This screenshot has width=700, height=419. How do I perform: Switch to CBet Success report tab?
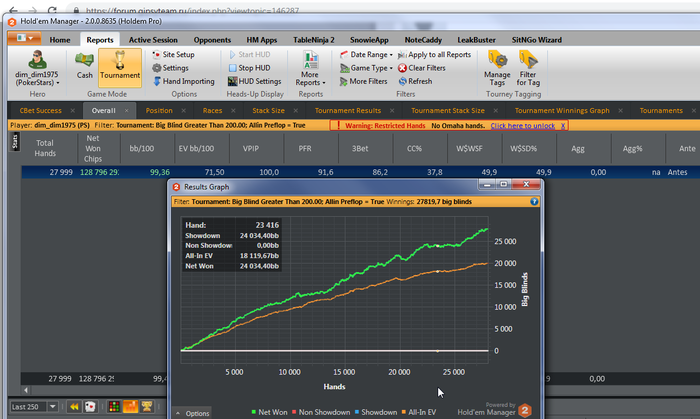pos(41,111)
